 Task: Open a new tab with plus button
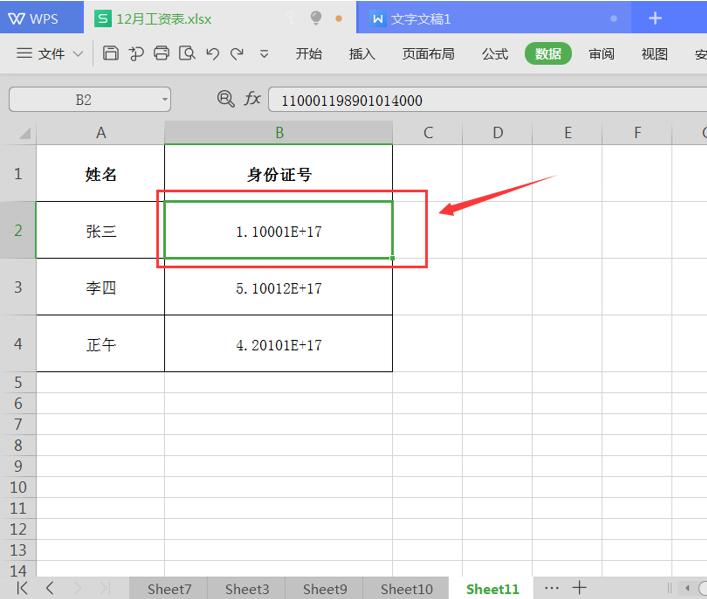point(655,18)
